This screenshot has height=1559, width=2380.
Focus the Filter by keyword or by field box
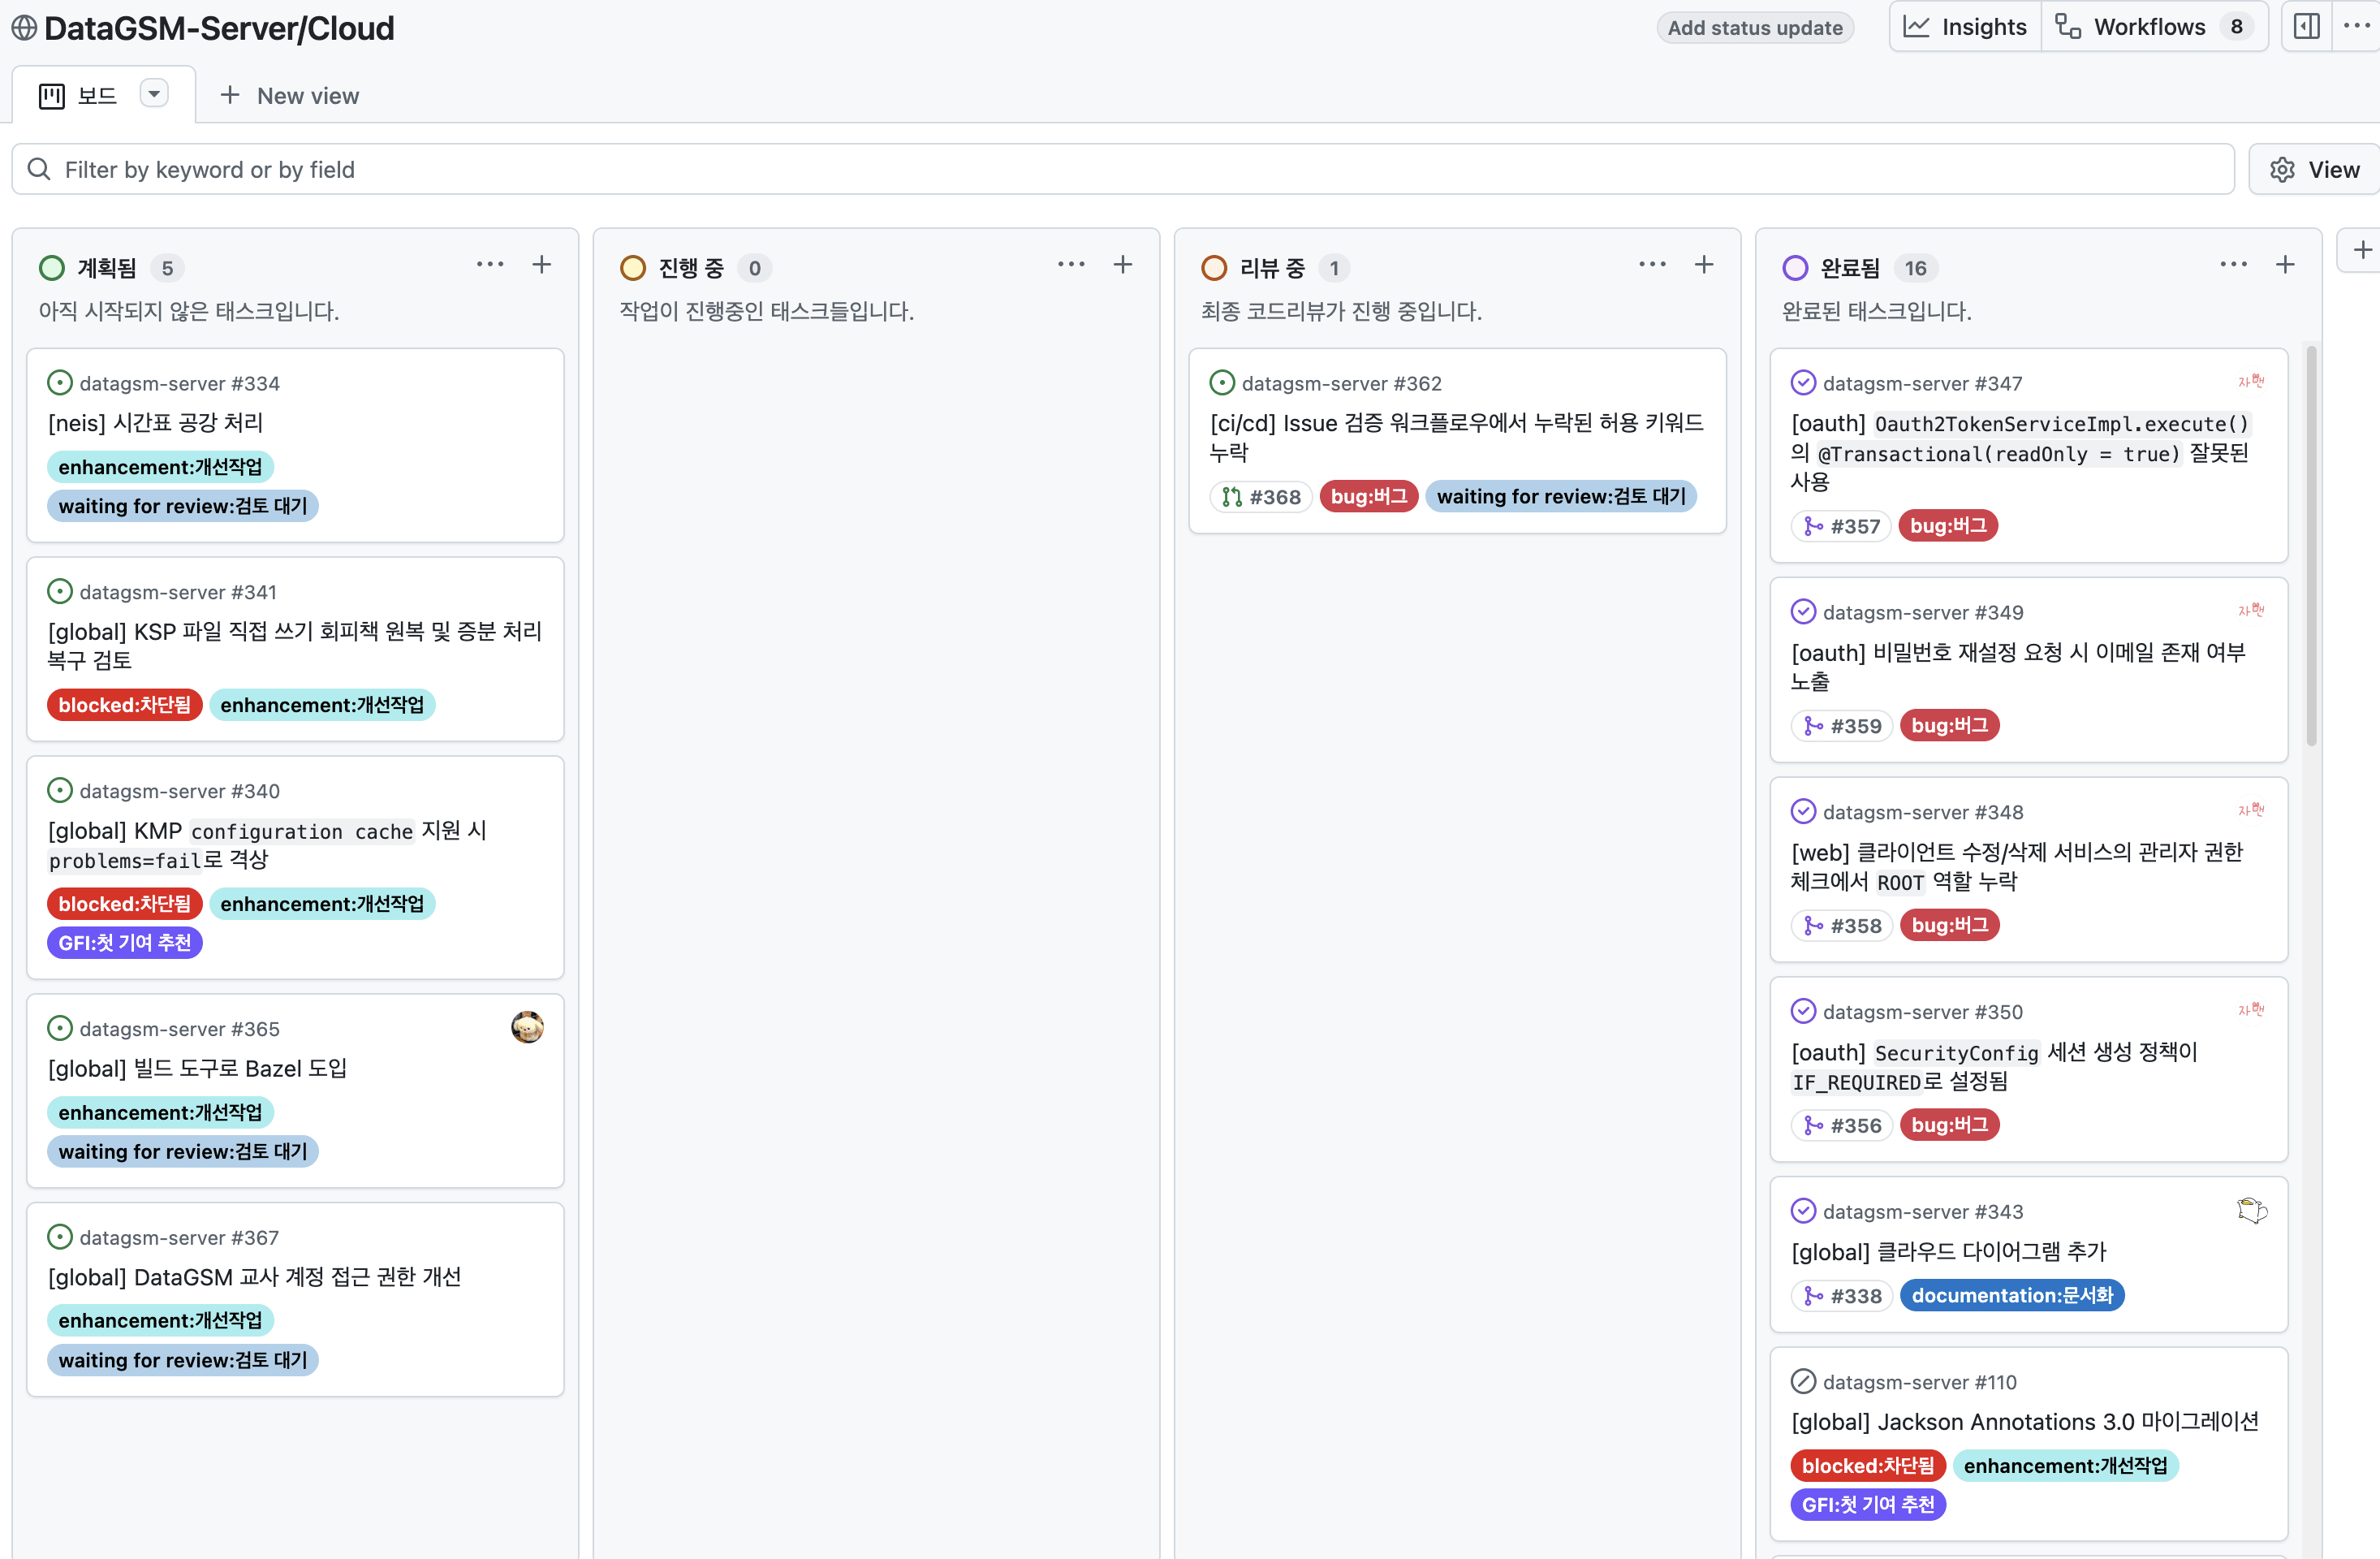pyautogui.click(x=1123, y=169)
